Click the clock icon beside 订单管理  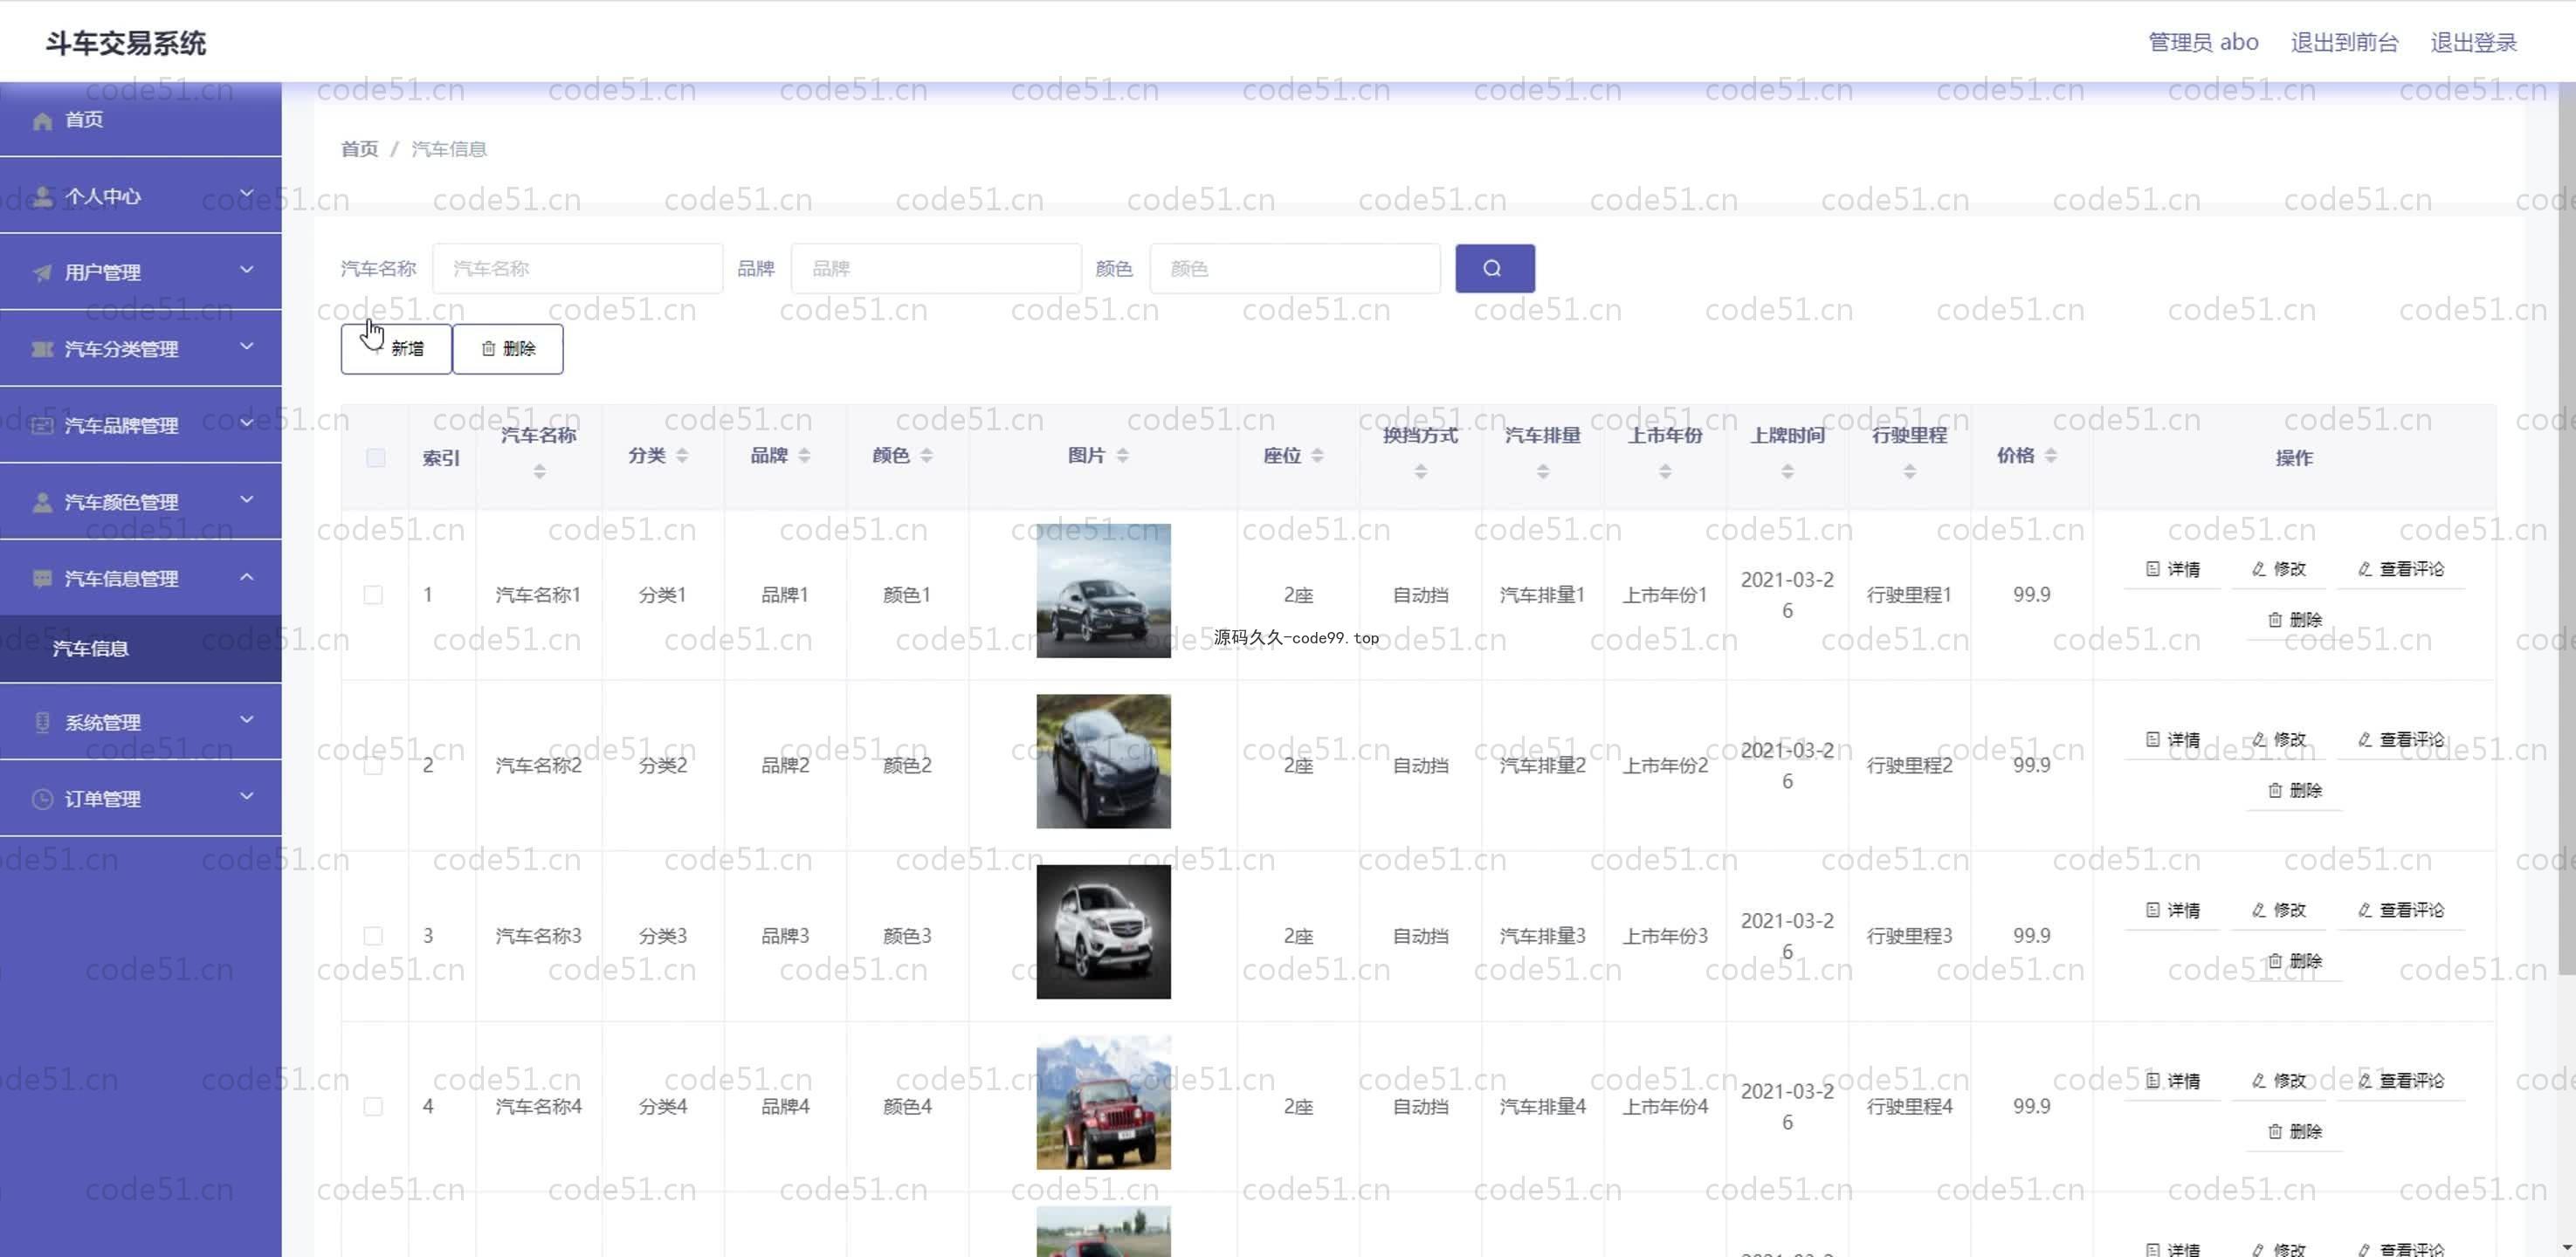pyautogui.click(x=42, y=799)
